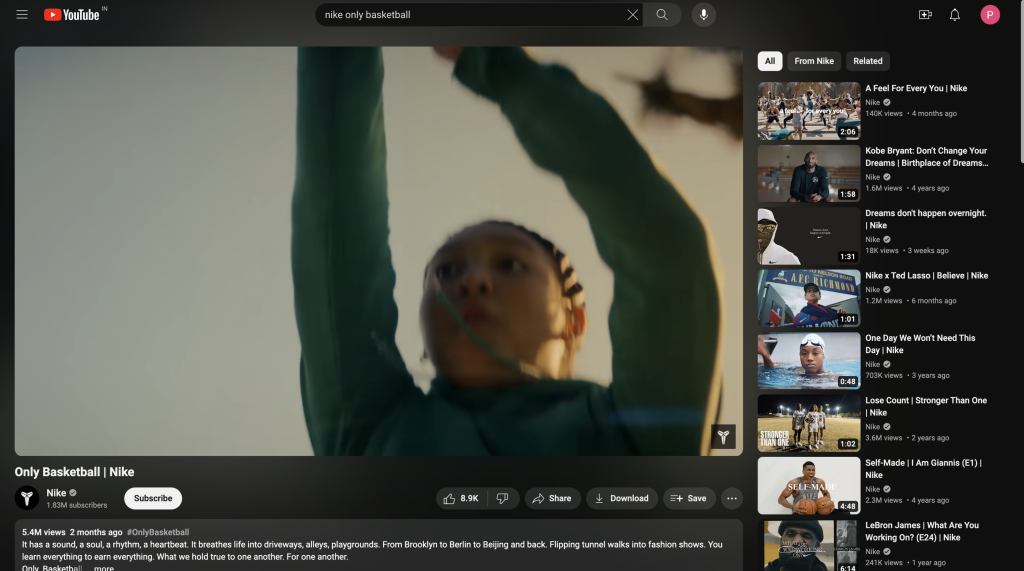Select the 'From Nike' filter chip

coord(814,61)
